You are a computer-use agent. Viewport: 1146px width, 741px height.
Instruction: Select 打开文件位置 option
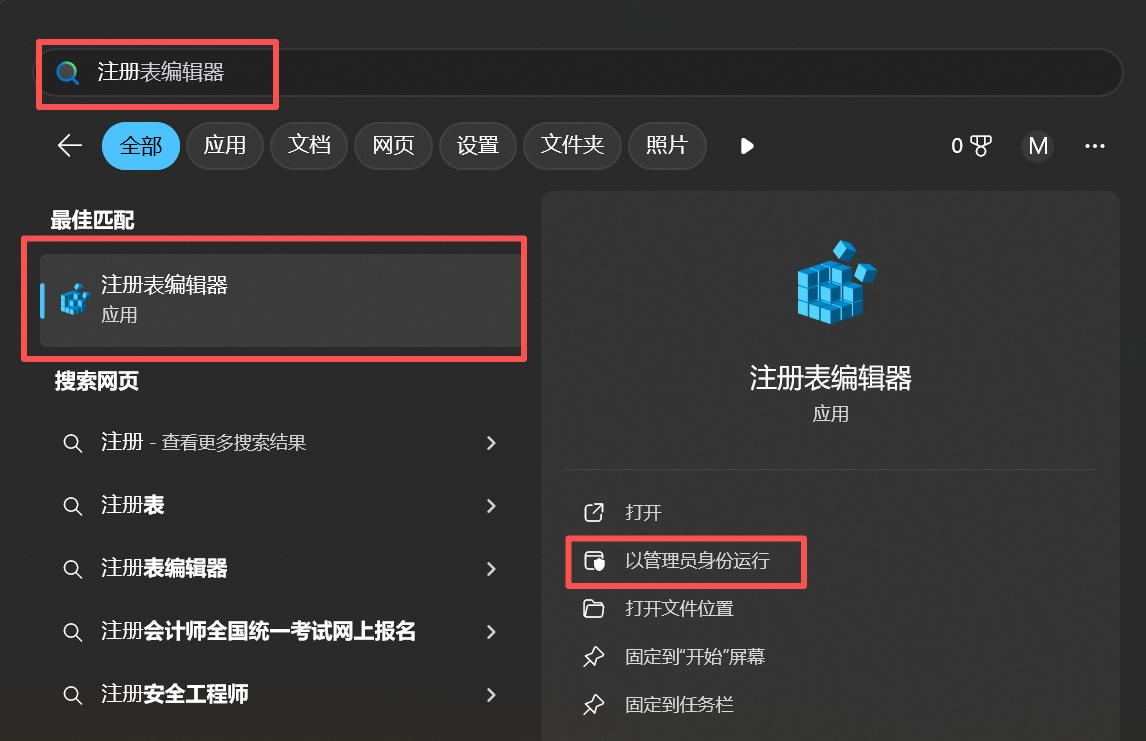679,608
